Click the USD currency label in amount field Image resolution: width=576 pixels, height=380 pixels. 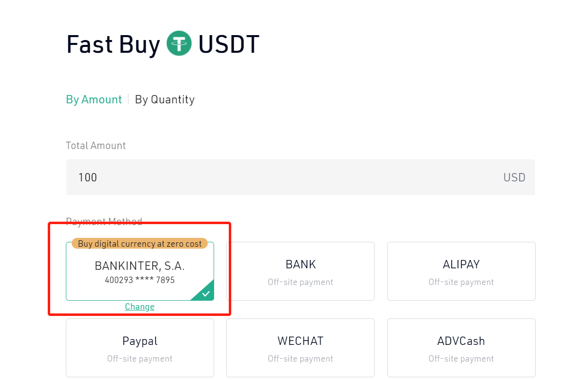(x=514, y=178)
